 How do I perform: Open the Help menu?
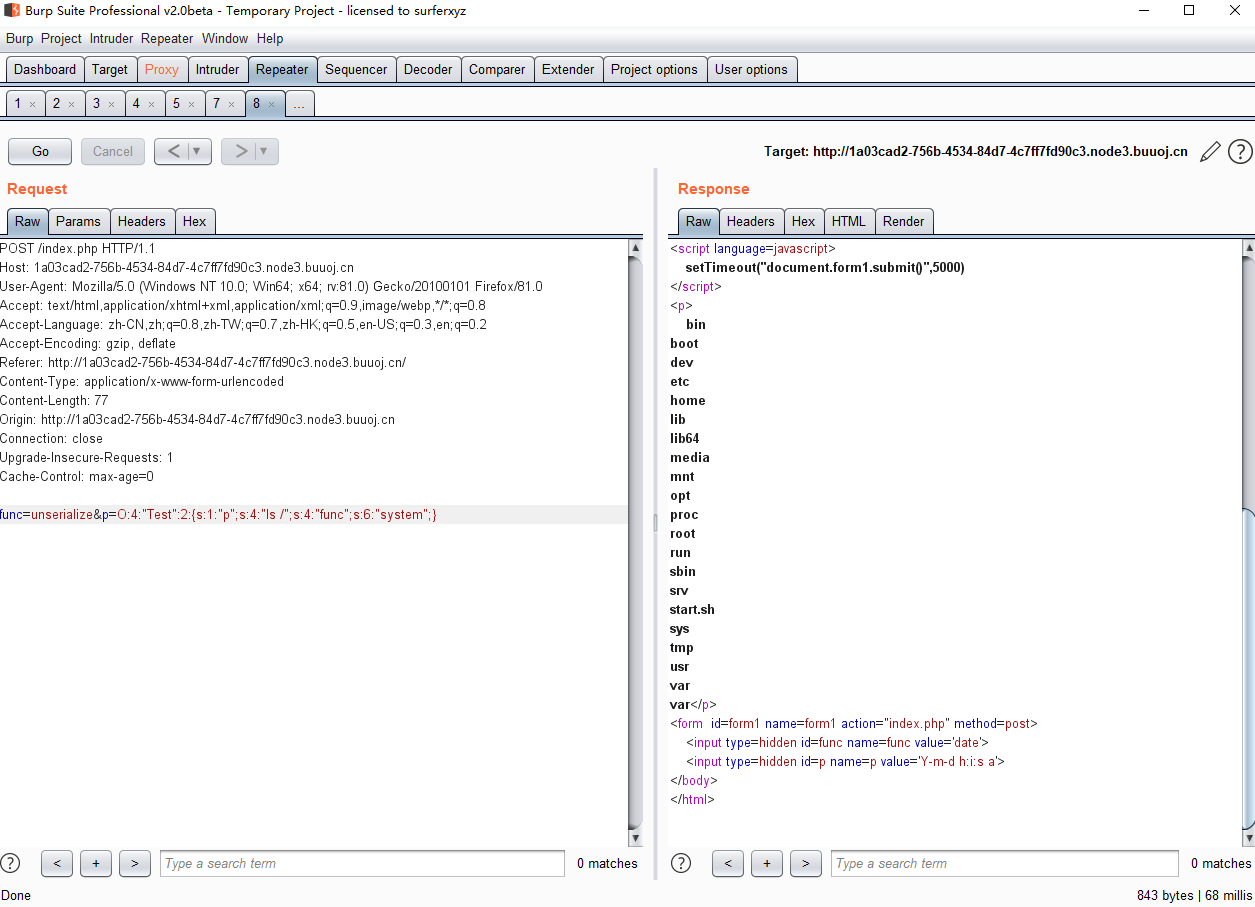tap(270, 38)
